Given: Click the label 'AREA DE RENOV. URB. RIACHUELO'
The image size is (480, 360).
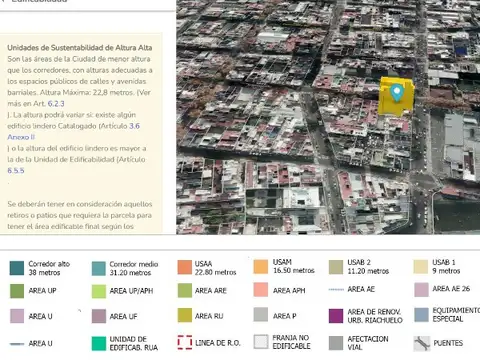Looking at the screenshot, I should [375, 316].
